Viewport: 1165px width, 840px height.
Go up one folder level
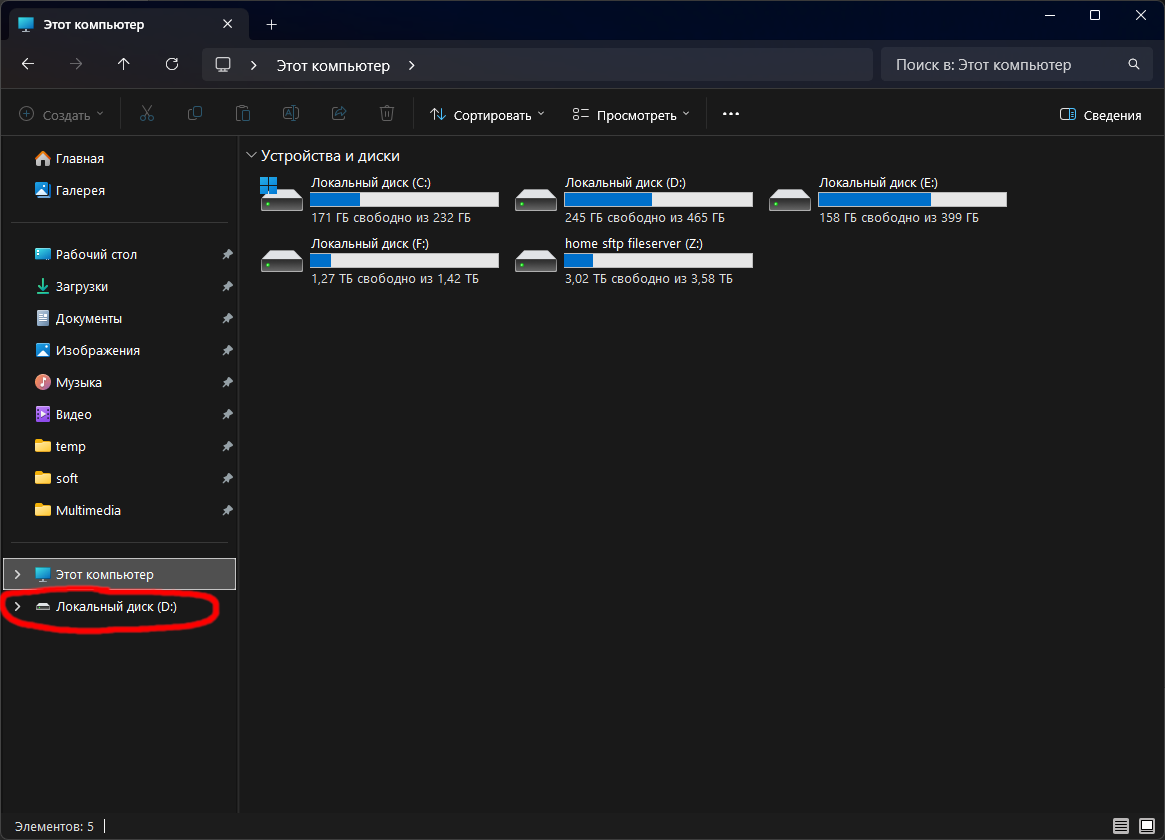click(123, 64)
